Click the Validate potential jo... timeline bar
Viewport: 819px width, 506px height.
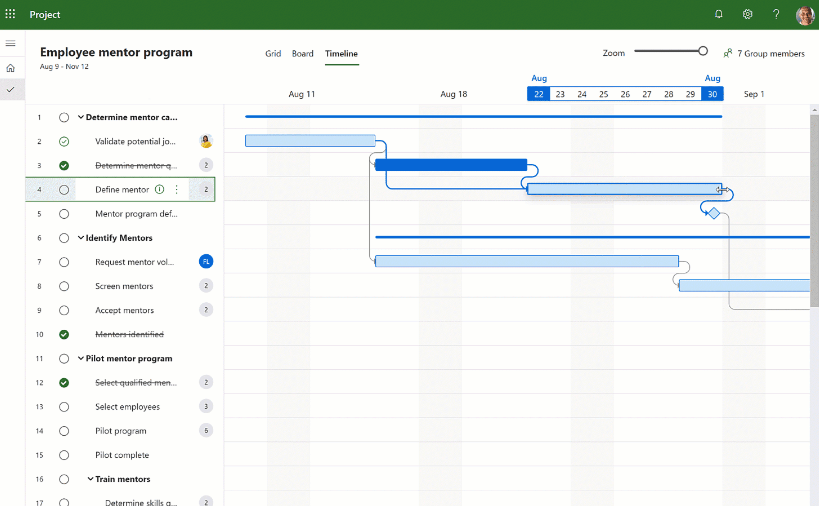310,140
